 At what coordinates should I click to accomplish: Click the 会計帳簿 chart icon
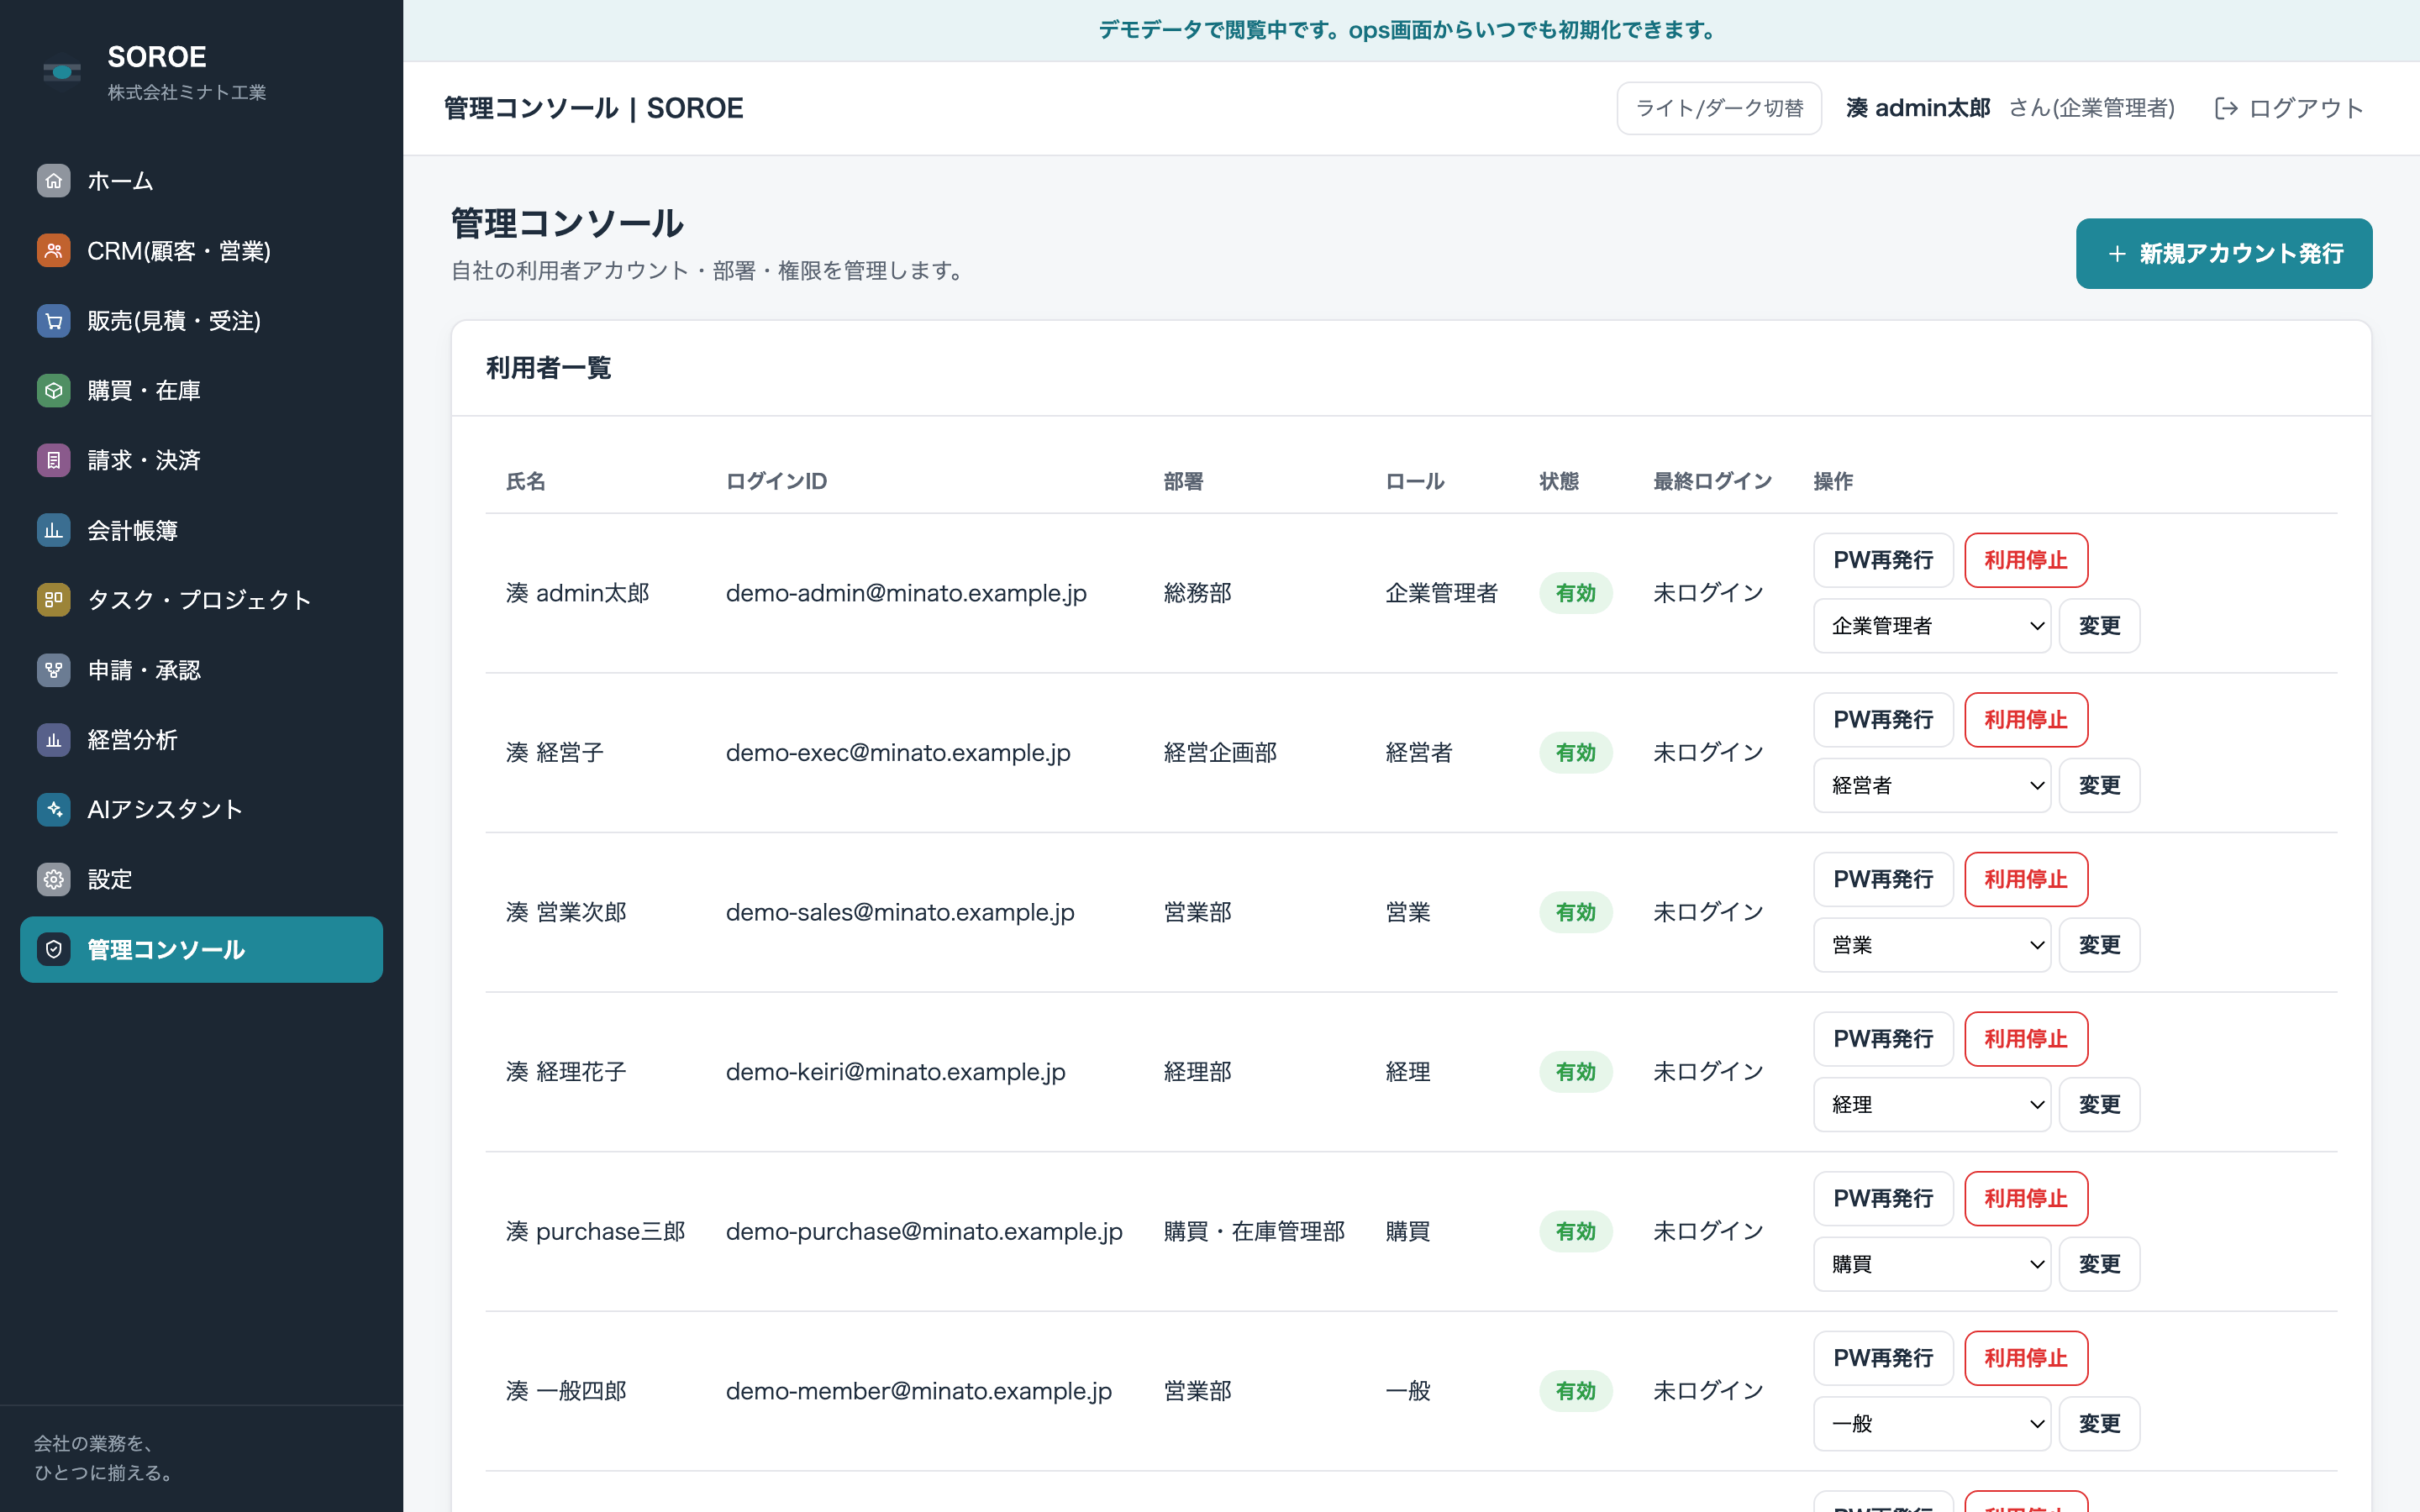[x=54, y=530]
